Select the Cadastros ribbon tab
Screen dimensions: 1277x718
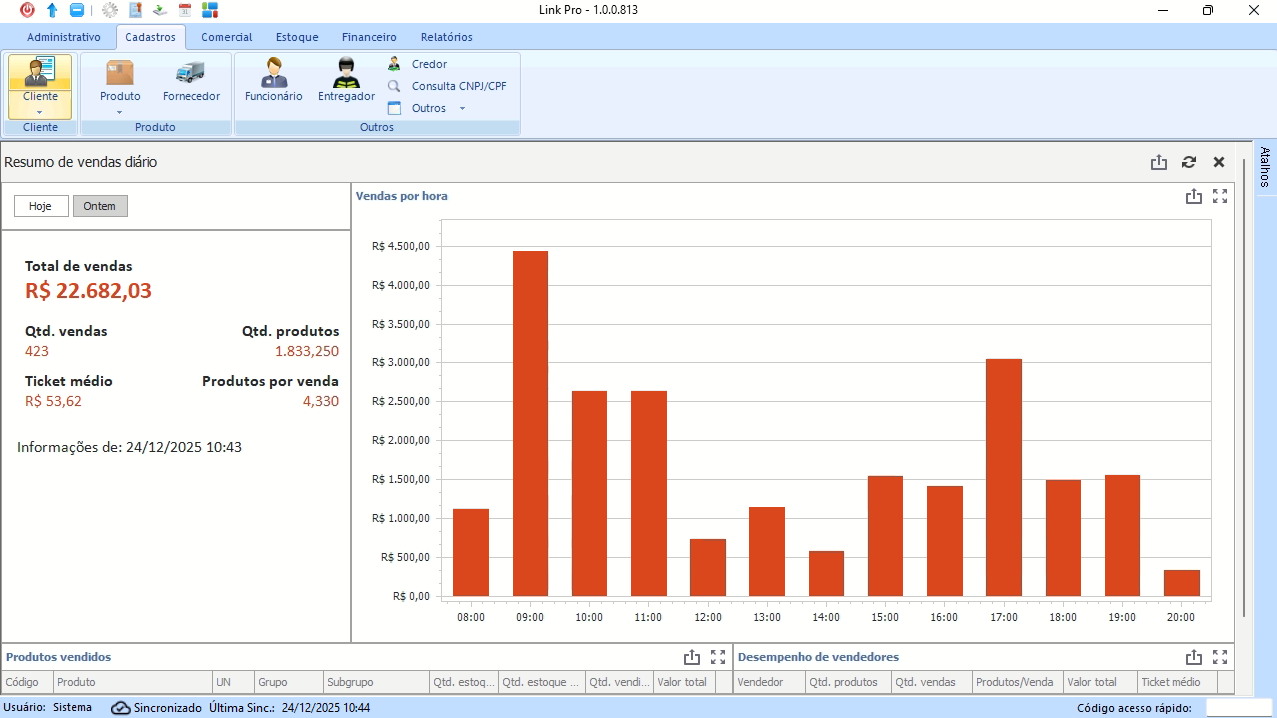coord(151,37)
